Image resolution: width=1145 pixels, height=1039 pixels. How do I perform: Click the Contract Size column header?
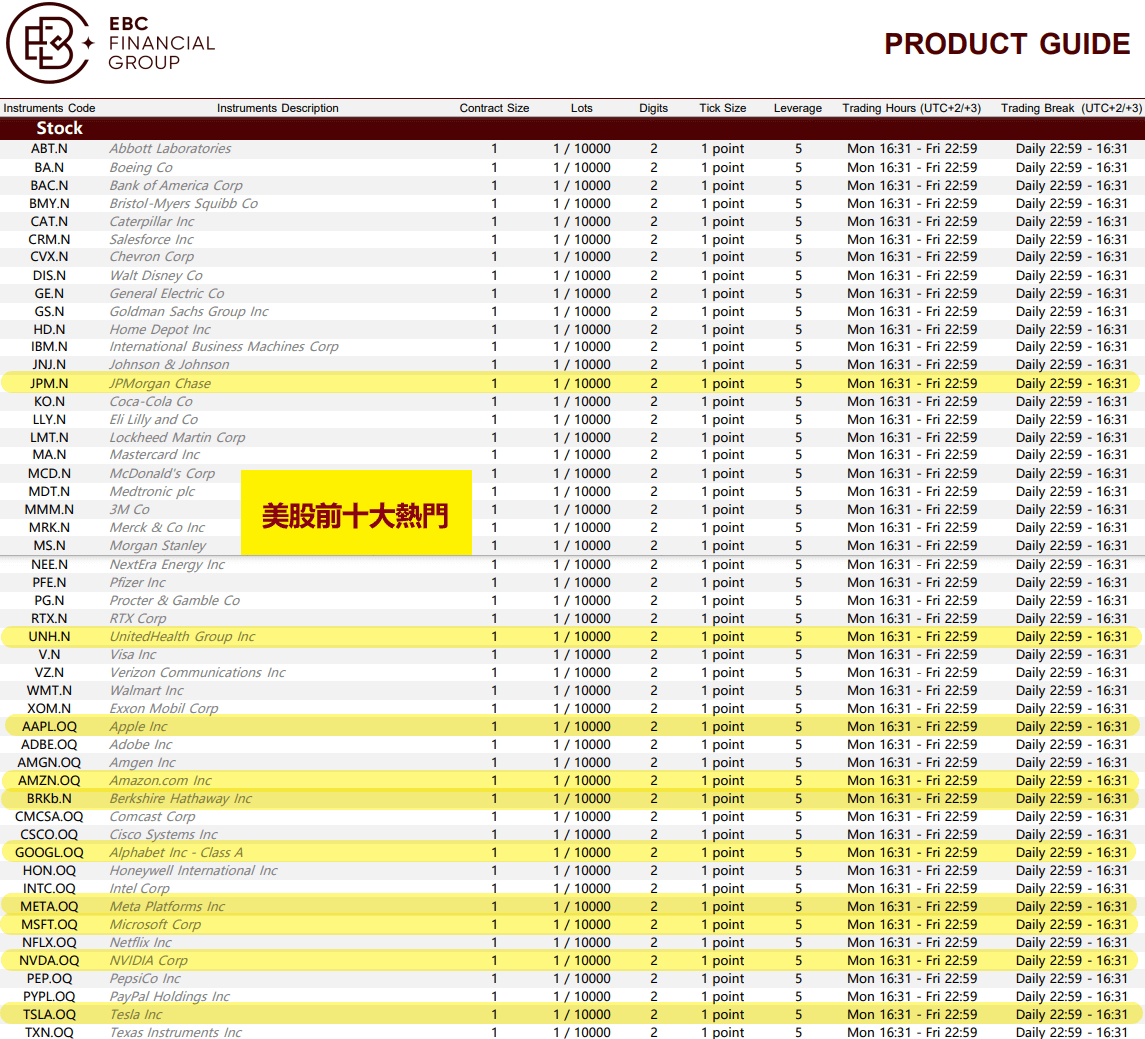[494, 108]
